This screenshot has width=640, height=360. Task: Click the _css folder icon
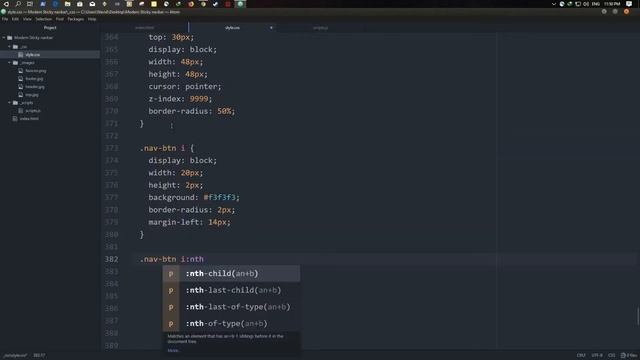[16, 47]
